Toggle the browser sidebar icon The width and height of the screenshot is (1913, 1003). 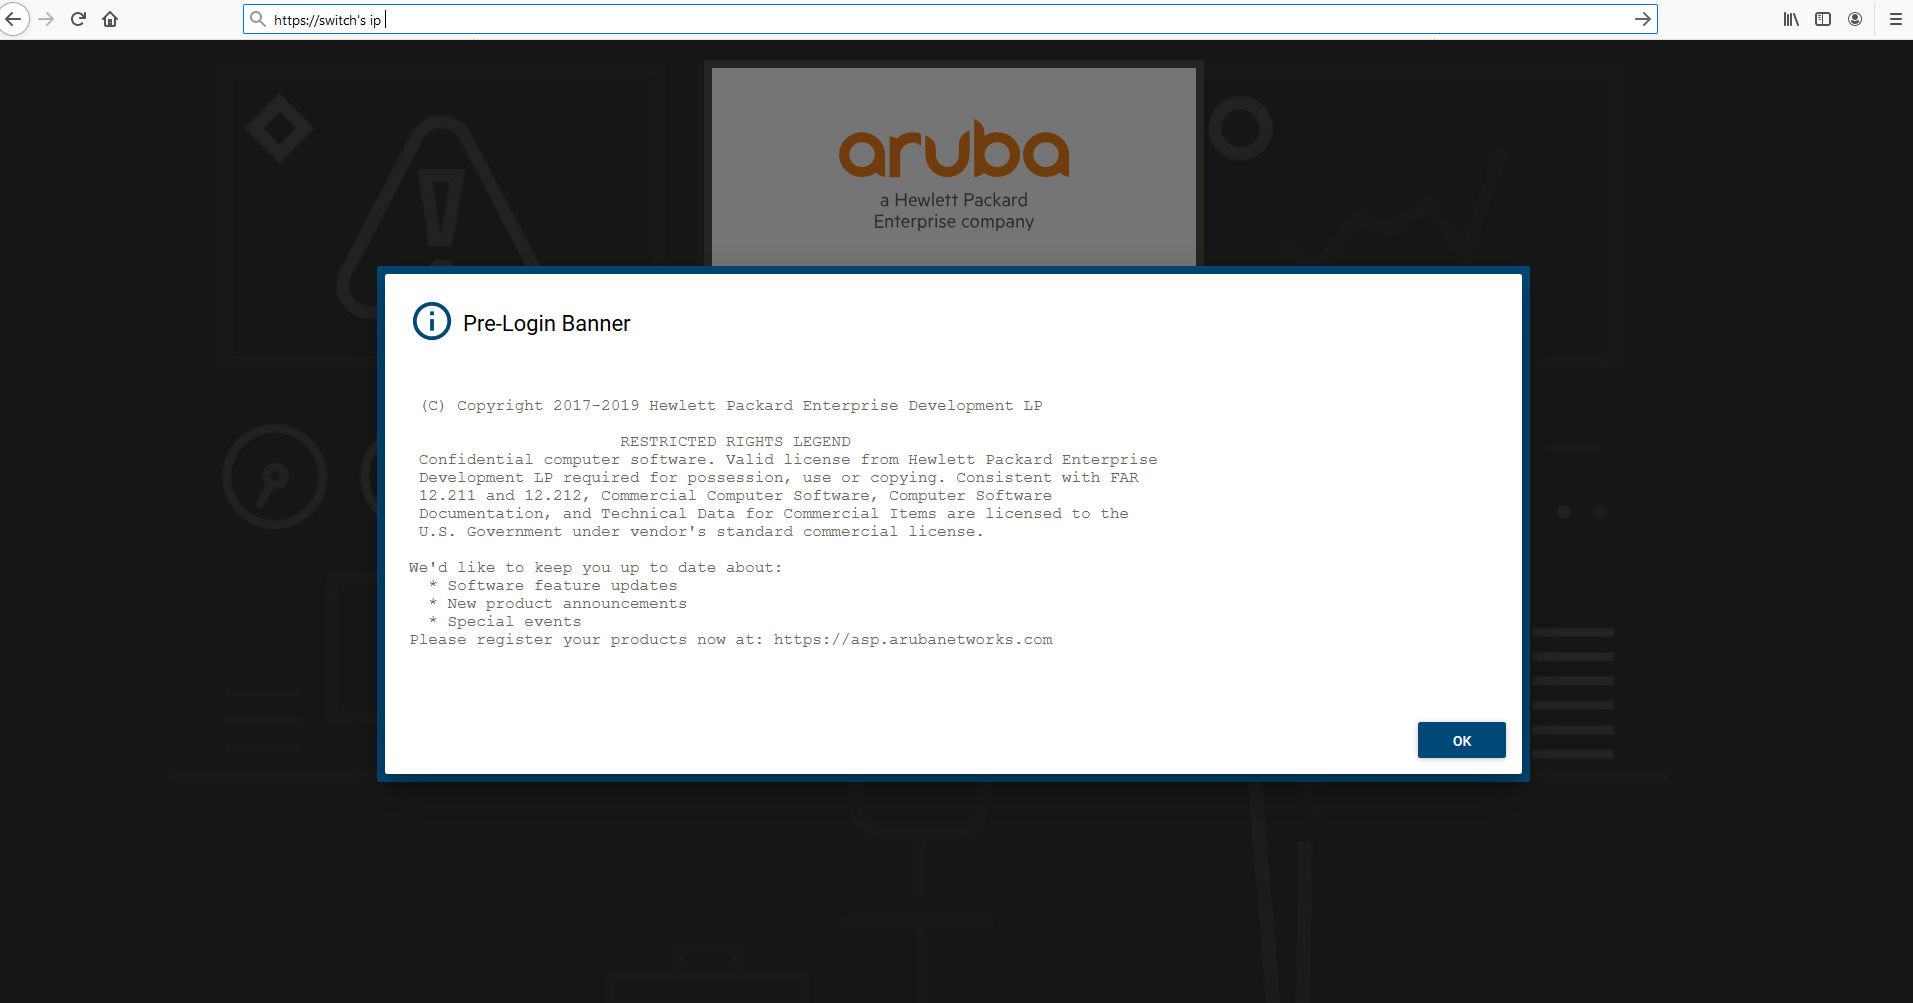click(x=1823, y=19)
